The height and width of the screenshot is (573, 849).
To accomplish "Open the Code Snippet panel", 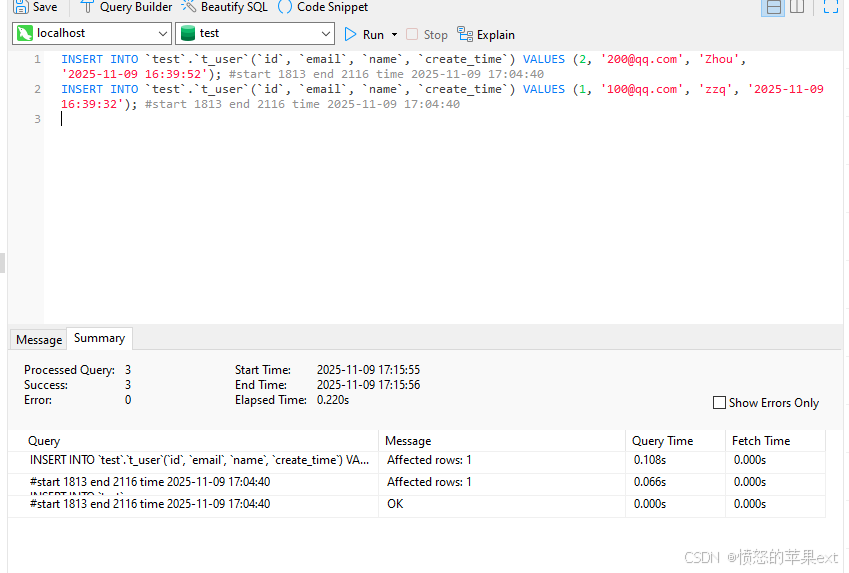I will [323, 7].
